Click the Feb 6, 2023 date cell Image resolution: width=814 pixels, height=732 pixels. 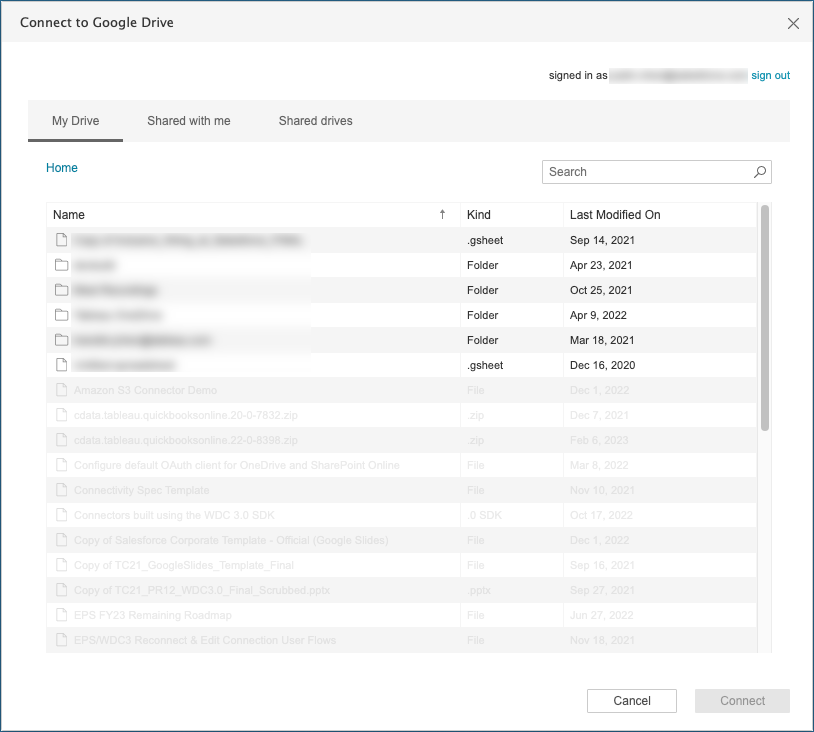[x=599, y=440]
